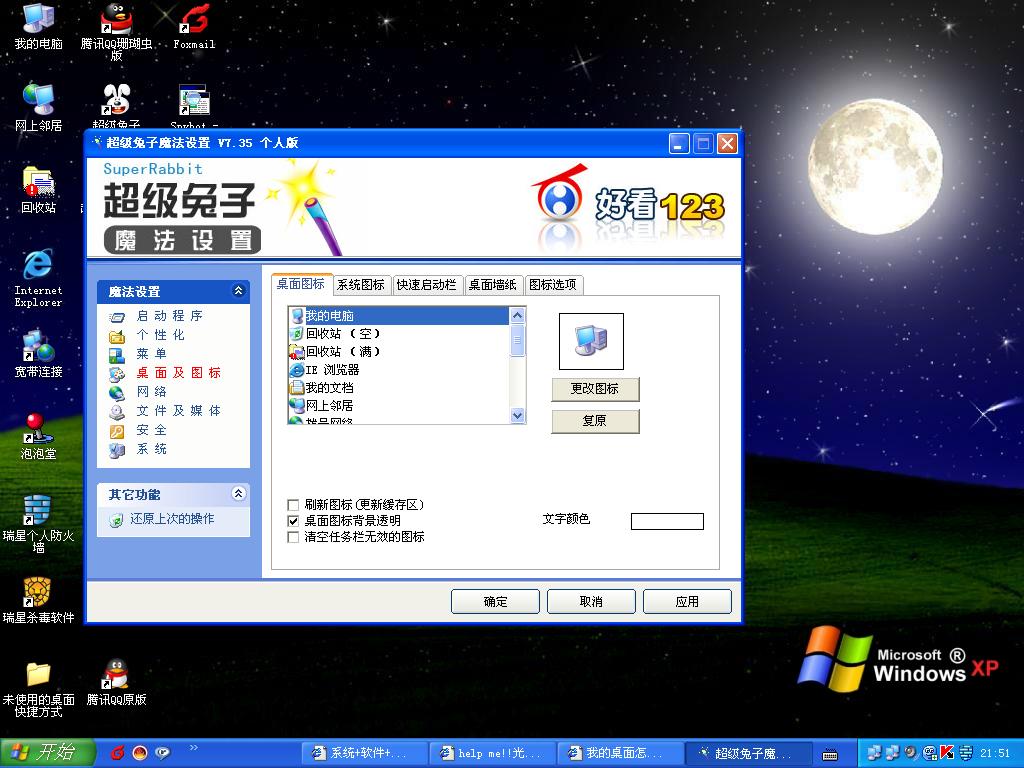1024x768 pixels.
Task: Open the 网络 settings section
Action: 152,392
